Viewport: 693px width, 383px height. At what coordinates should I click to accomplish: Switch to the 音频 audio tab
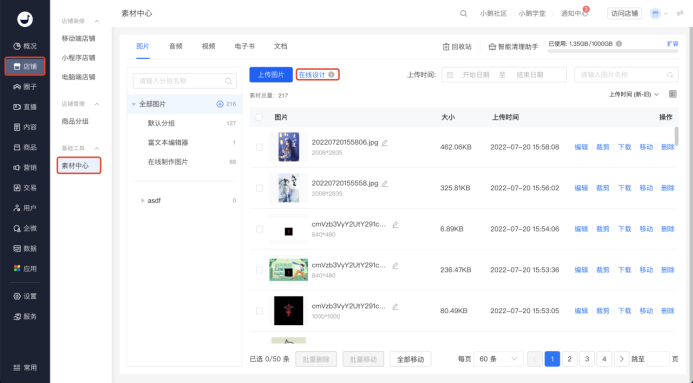[x=175, y=46]
